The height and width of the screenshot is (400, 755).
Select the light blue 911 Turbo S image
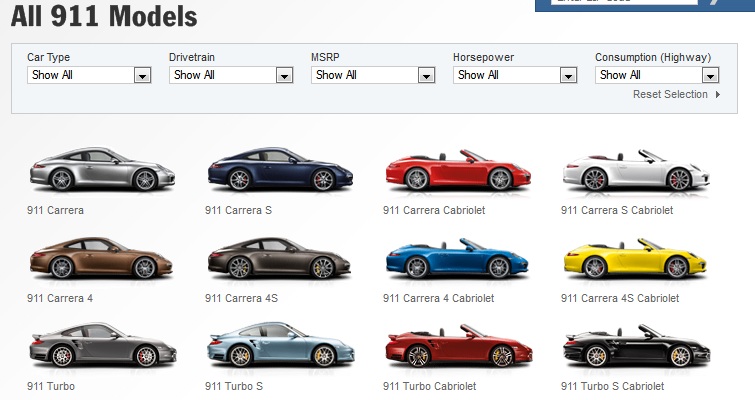click(x=281, y=345)
